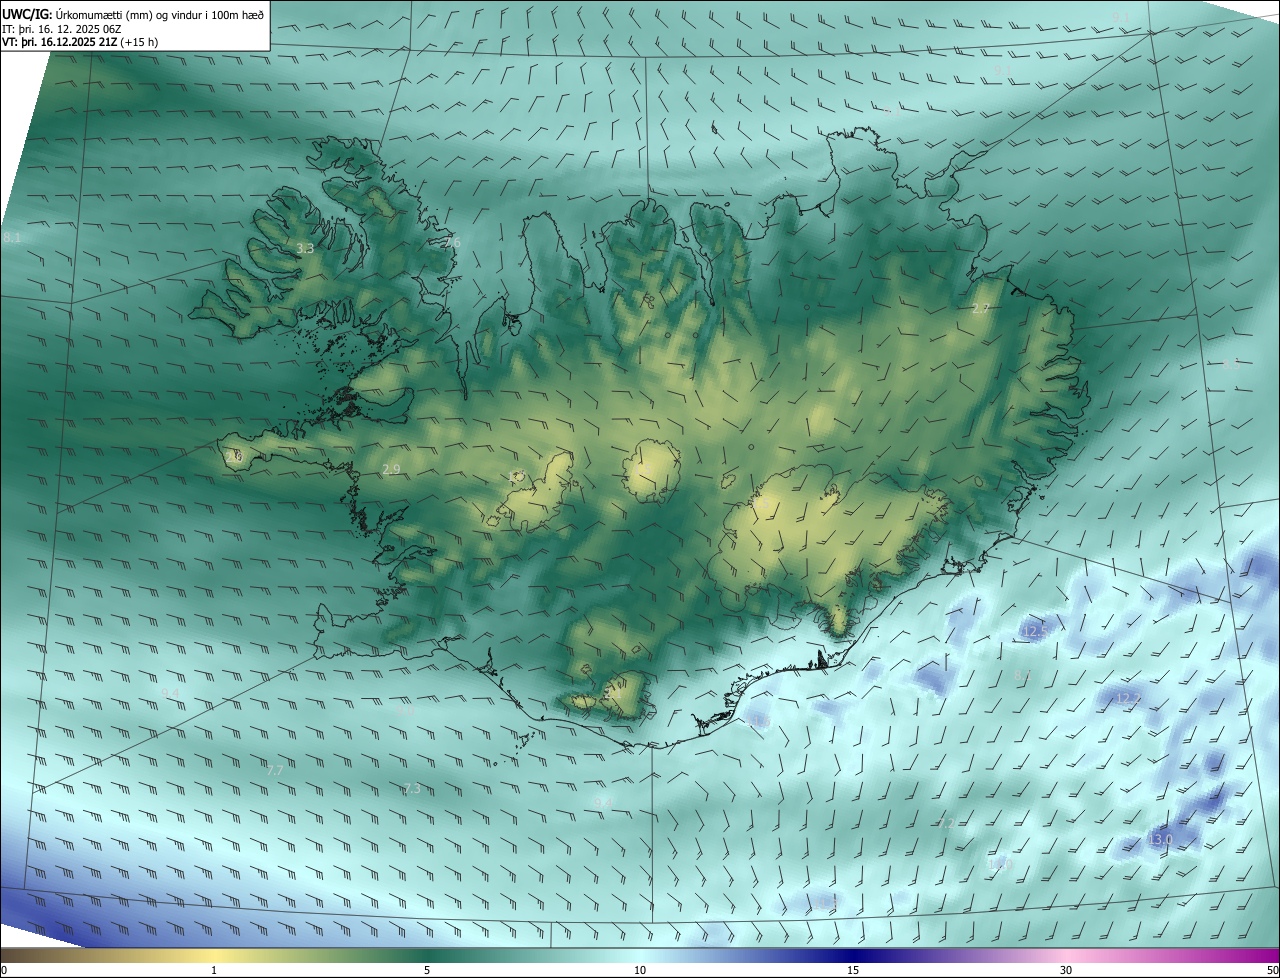Image resolution: width=1280 pixels, height=978 pixels.
Task: Click the 7.3 value in the southwest sea
Action: click(412, 789)
